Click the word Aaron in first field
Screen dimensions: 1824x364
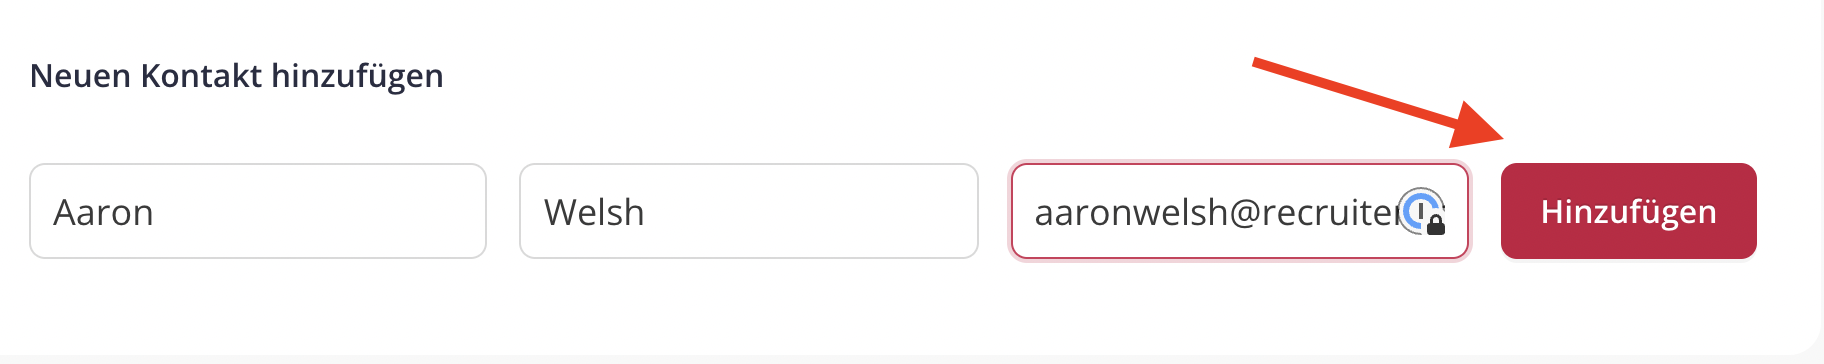(x=103, y=213)
